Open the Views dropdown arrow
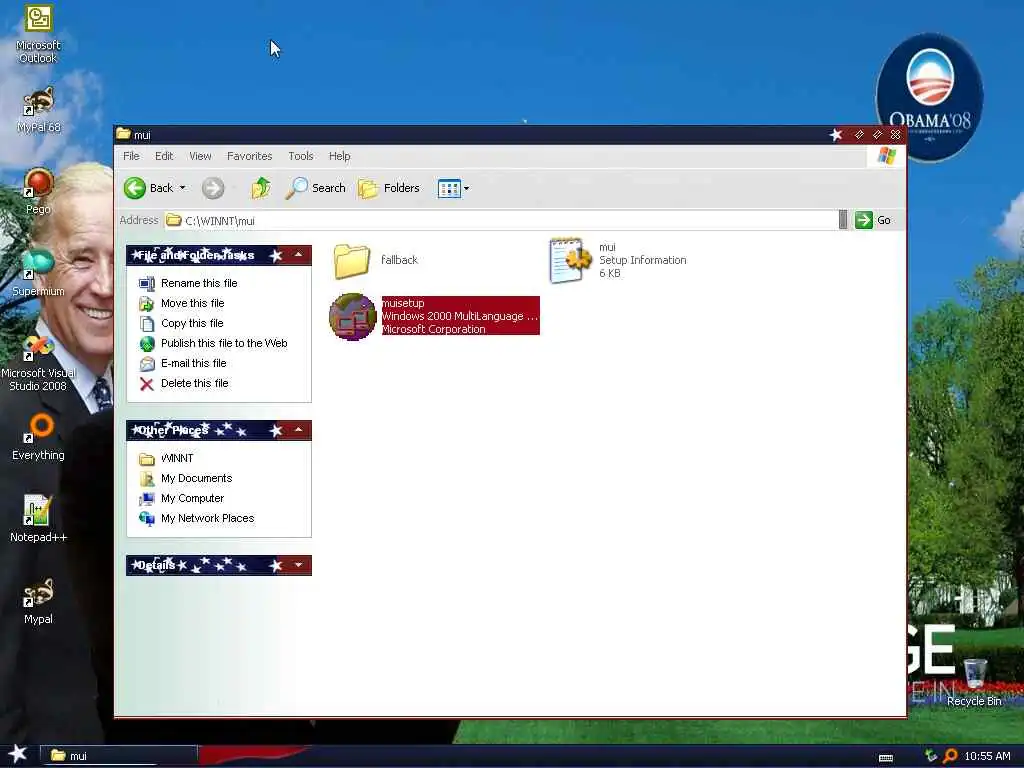The width and height of the screenshot is (1024, 768). point(466,189)
